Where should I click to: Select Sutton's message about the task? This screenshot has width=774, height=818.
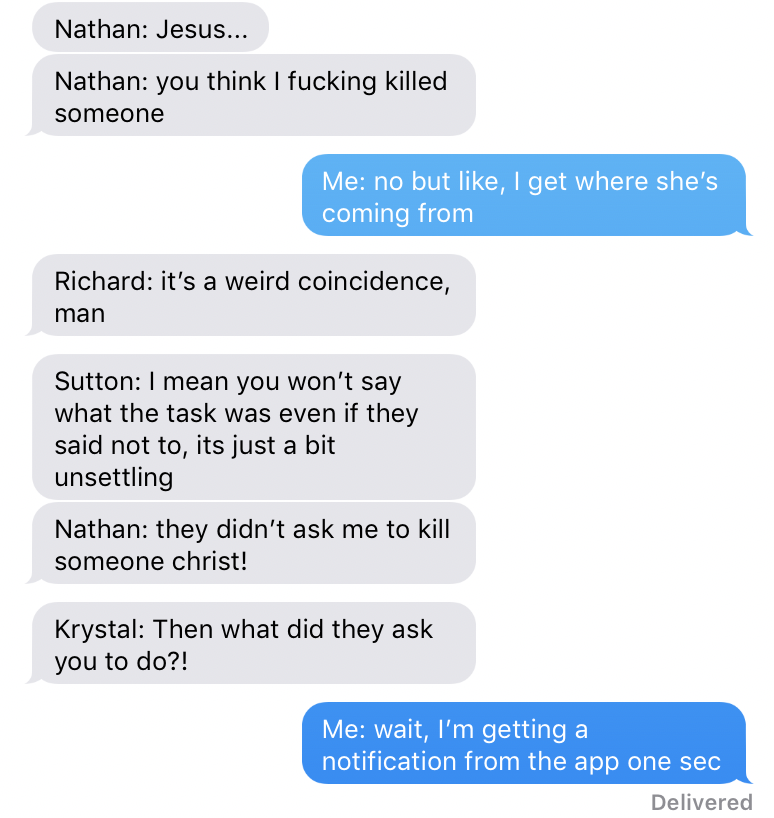click(253, 427)
